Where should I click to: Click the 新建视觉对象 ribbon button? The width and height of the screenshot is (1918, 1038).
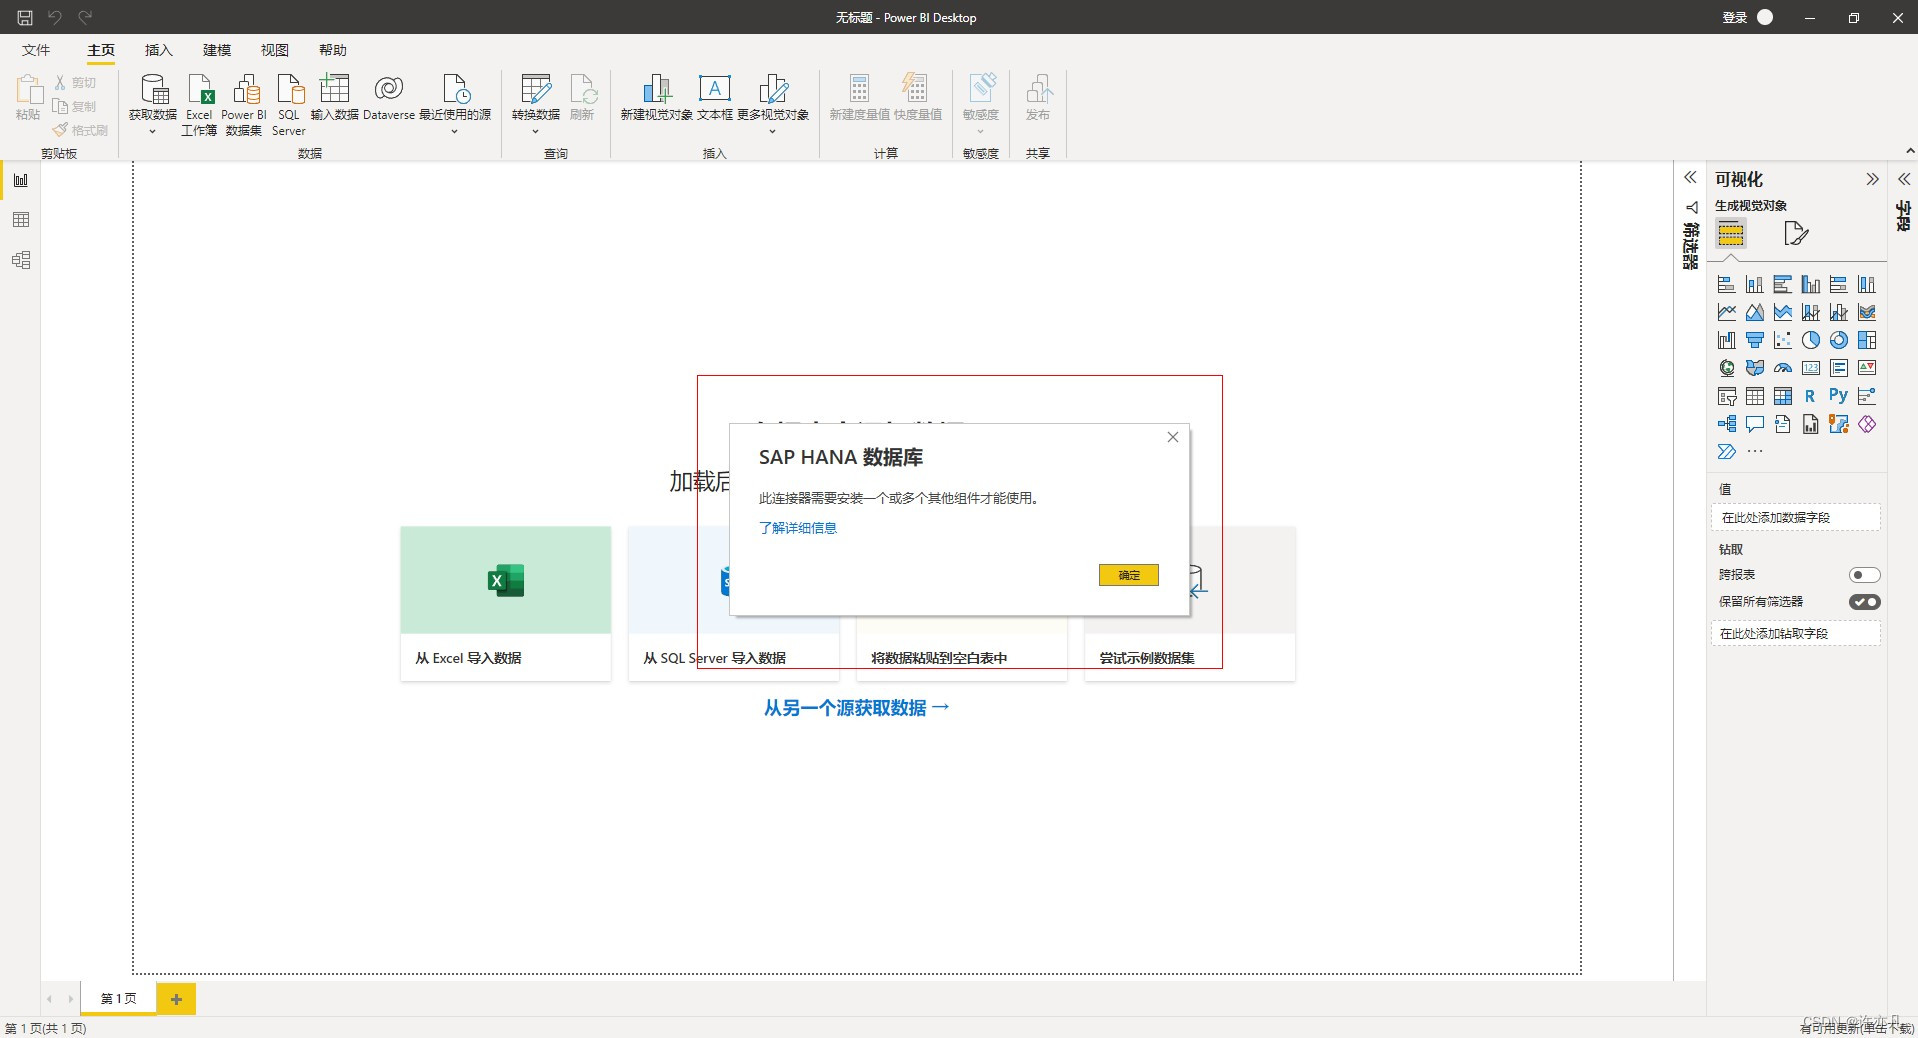tap(656, 98)
